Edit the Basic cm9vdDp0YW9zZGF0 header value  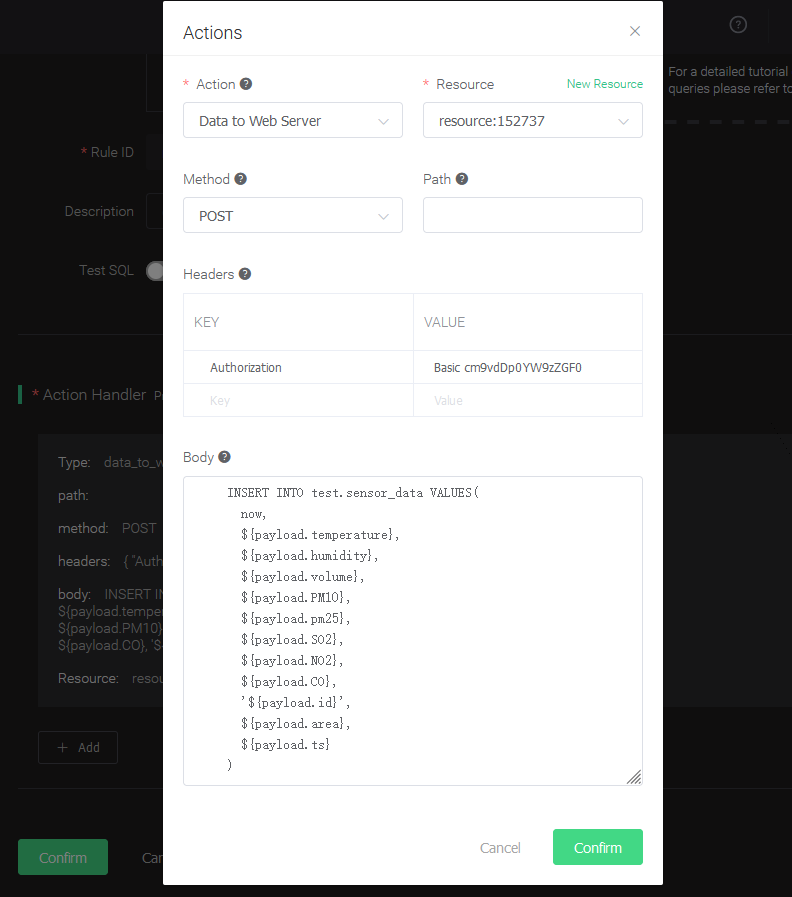527,368
